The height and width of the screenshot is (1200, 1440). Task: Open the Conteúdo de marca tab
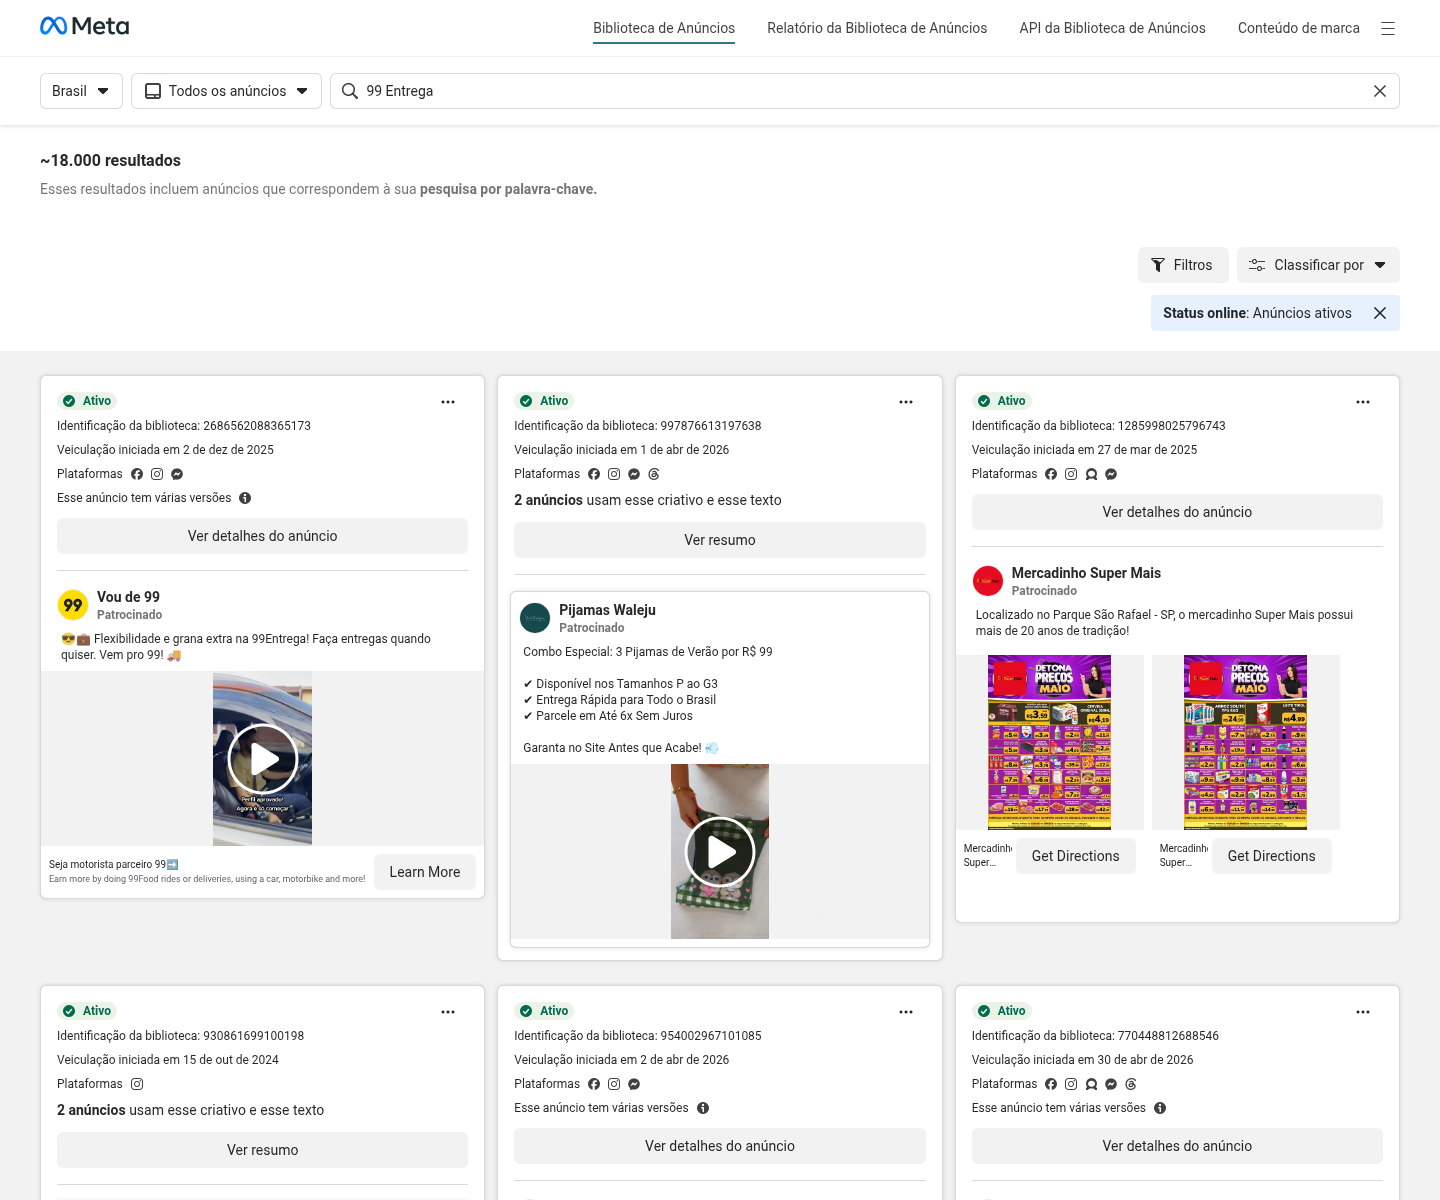pos(1299,28)
